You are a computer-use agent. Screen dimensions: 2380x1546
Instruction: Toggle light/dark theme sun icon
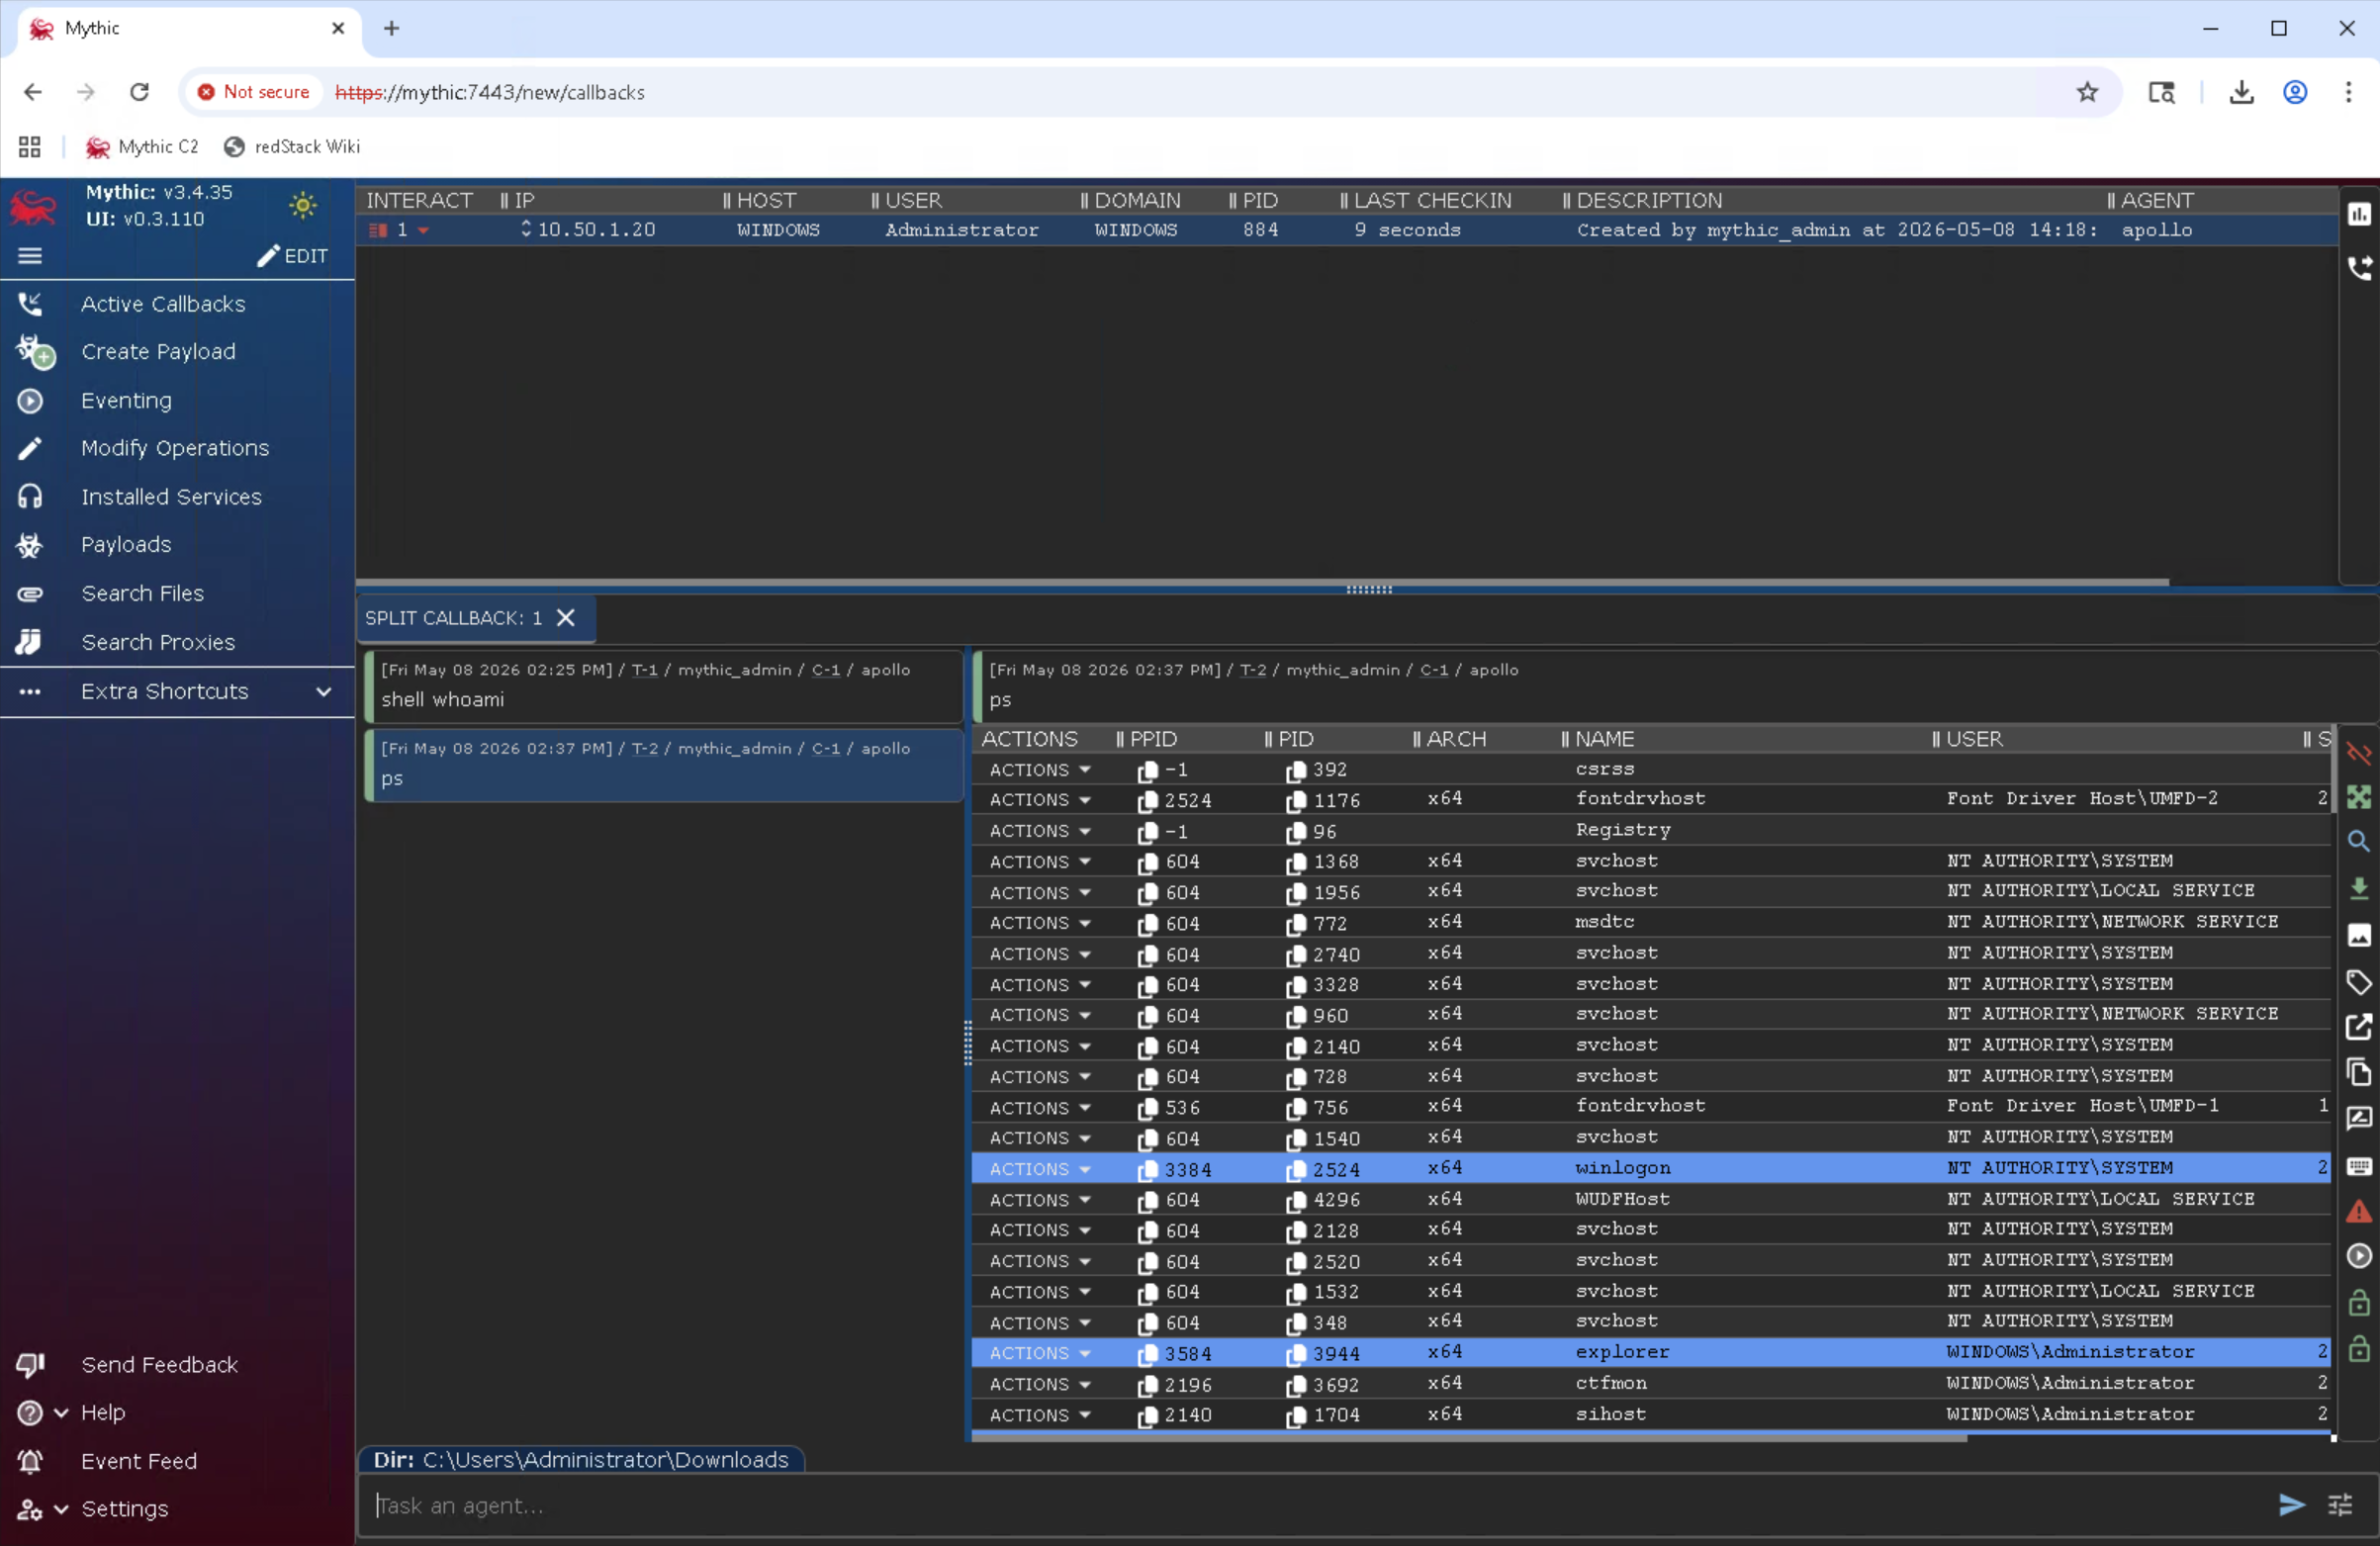click(x=303, y=205)
